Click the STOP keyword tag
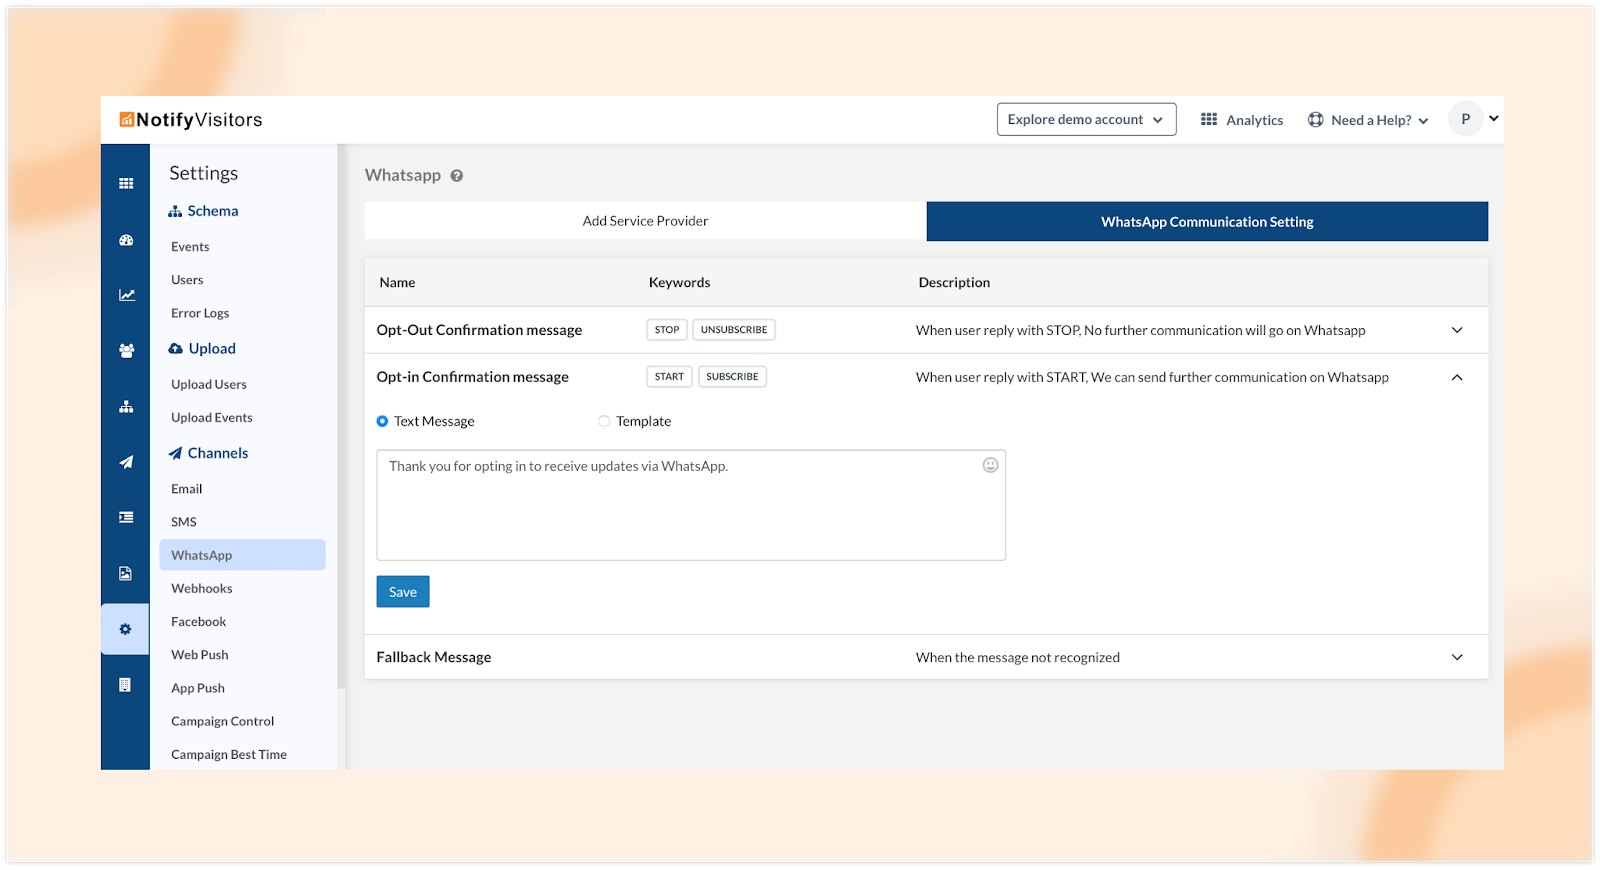 pyautogui.click(x=667, y=330)
